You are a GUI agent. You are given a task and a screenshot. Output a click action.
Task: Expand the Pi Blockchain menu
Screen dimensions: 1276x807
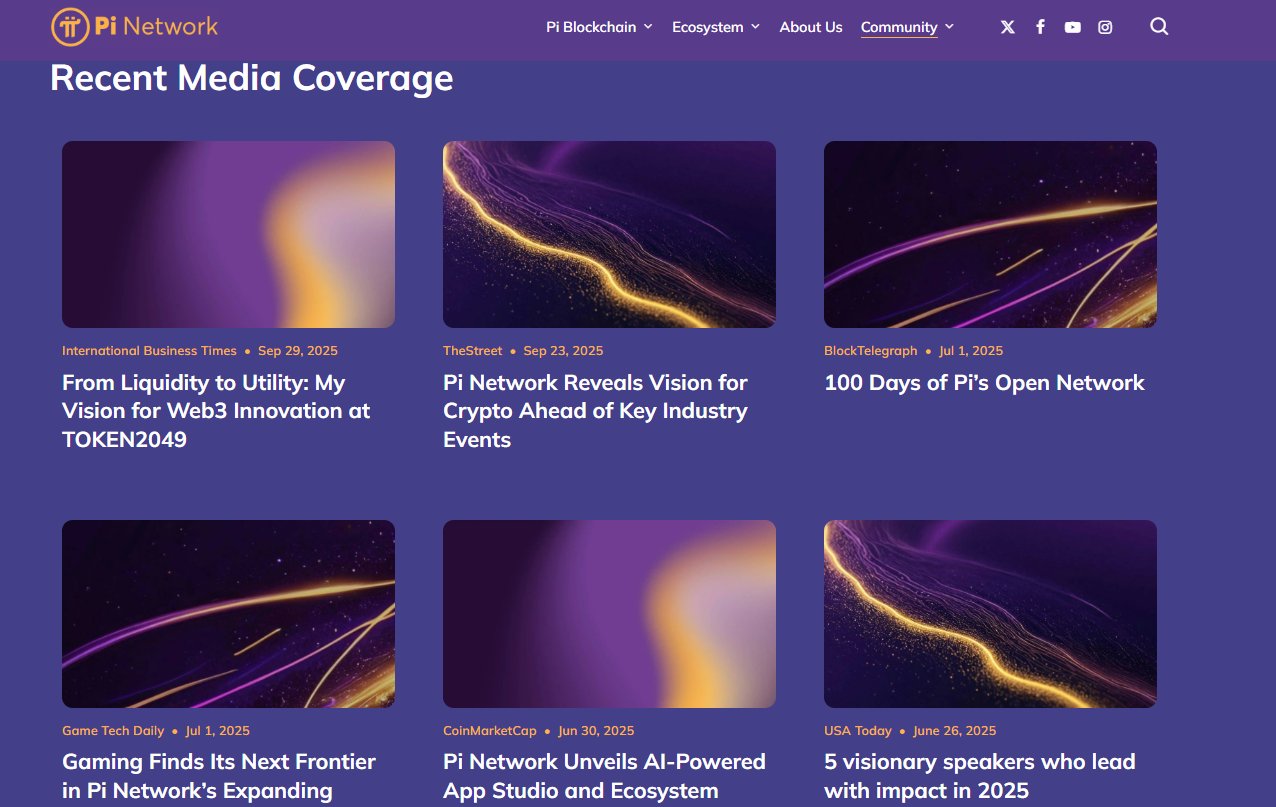point(599,27)
